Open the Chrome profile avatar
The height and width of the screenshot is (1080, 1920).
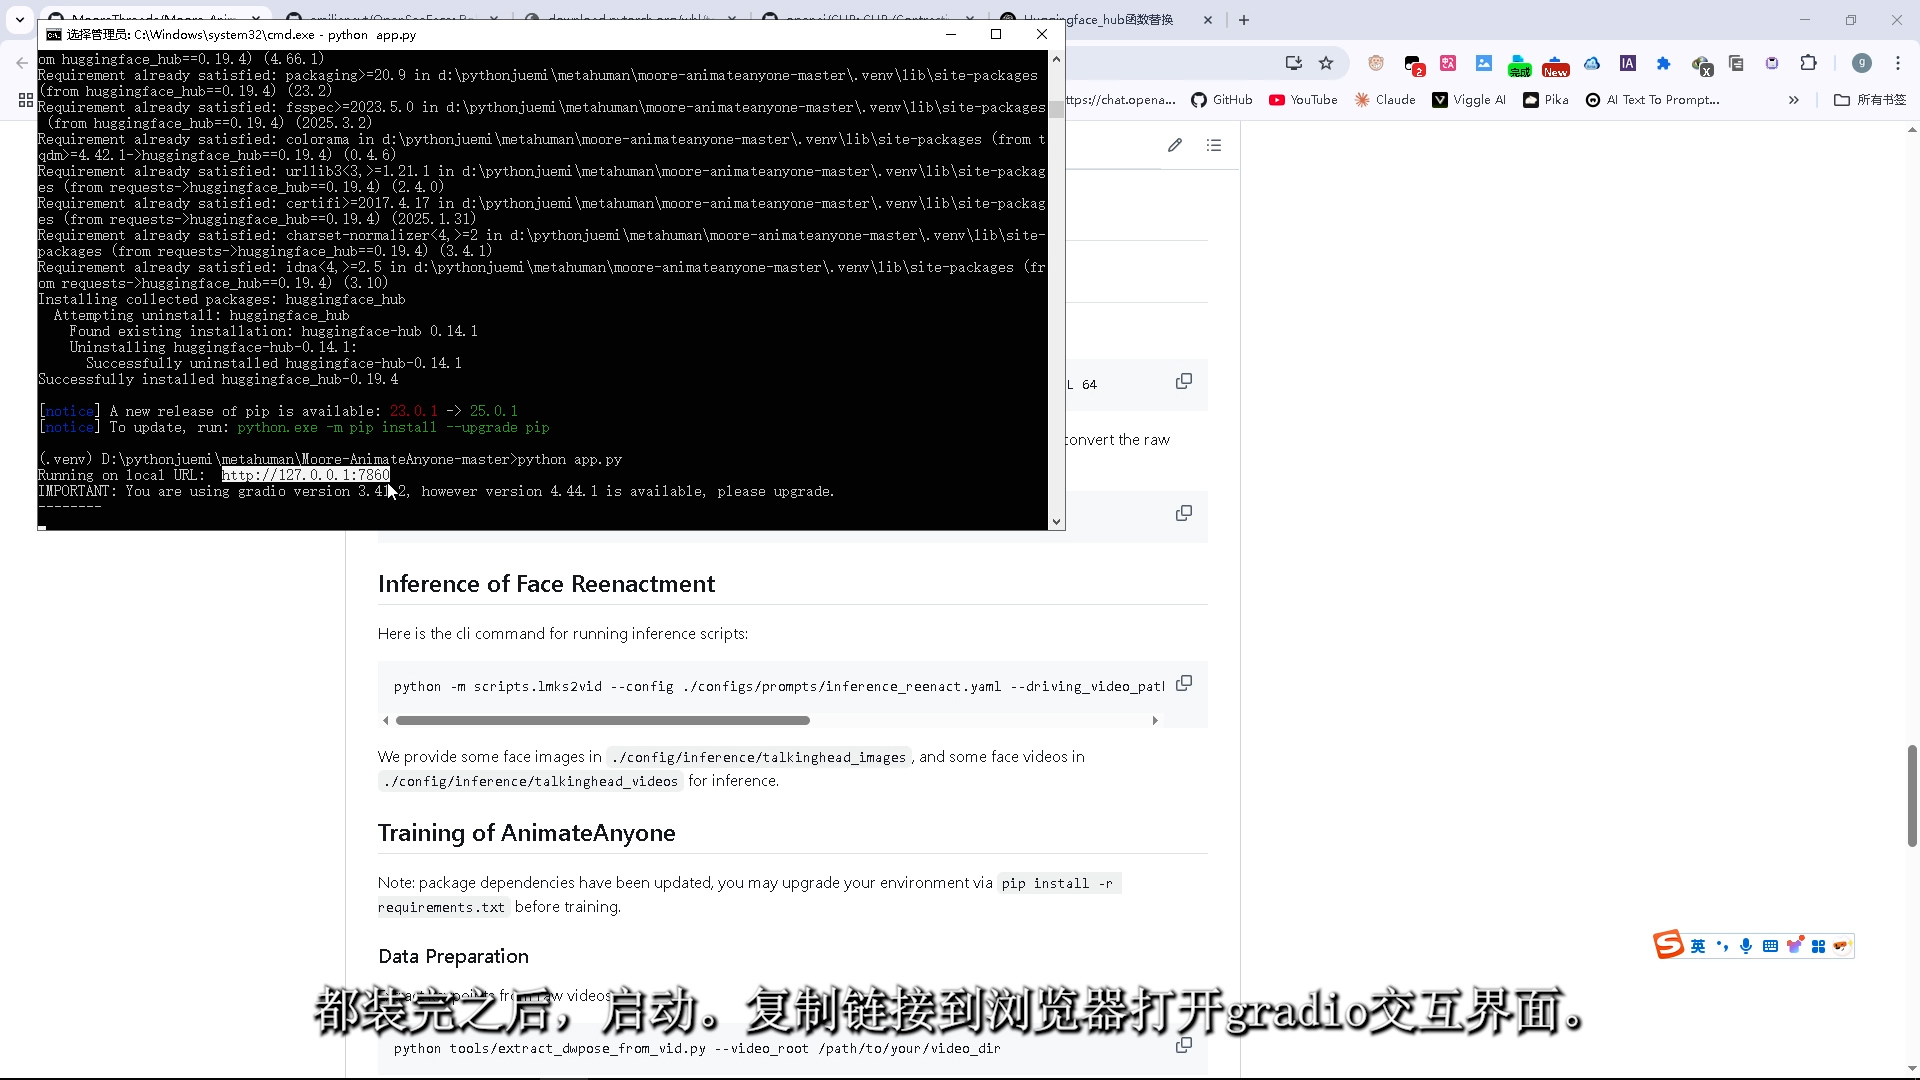pyautogui.click(x=1861, y=63)
